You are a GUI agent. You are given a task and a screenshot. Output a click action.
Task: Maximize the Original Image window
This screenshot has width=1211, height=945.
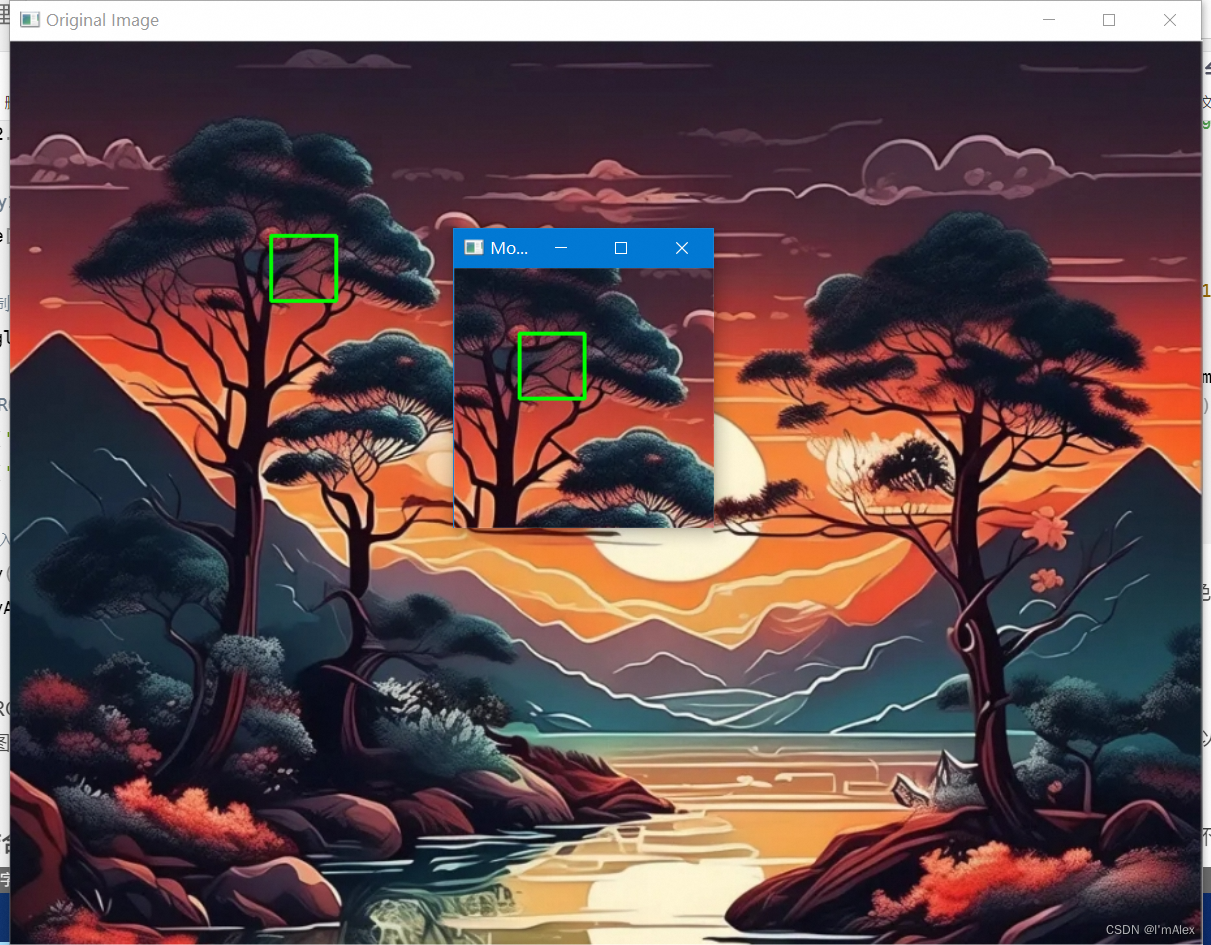coord(1108,19)
